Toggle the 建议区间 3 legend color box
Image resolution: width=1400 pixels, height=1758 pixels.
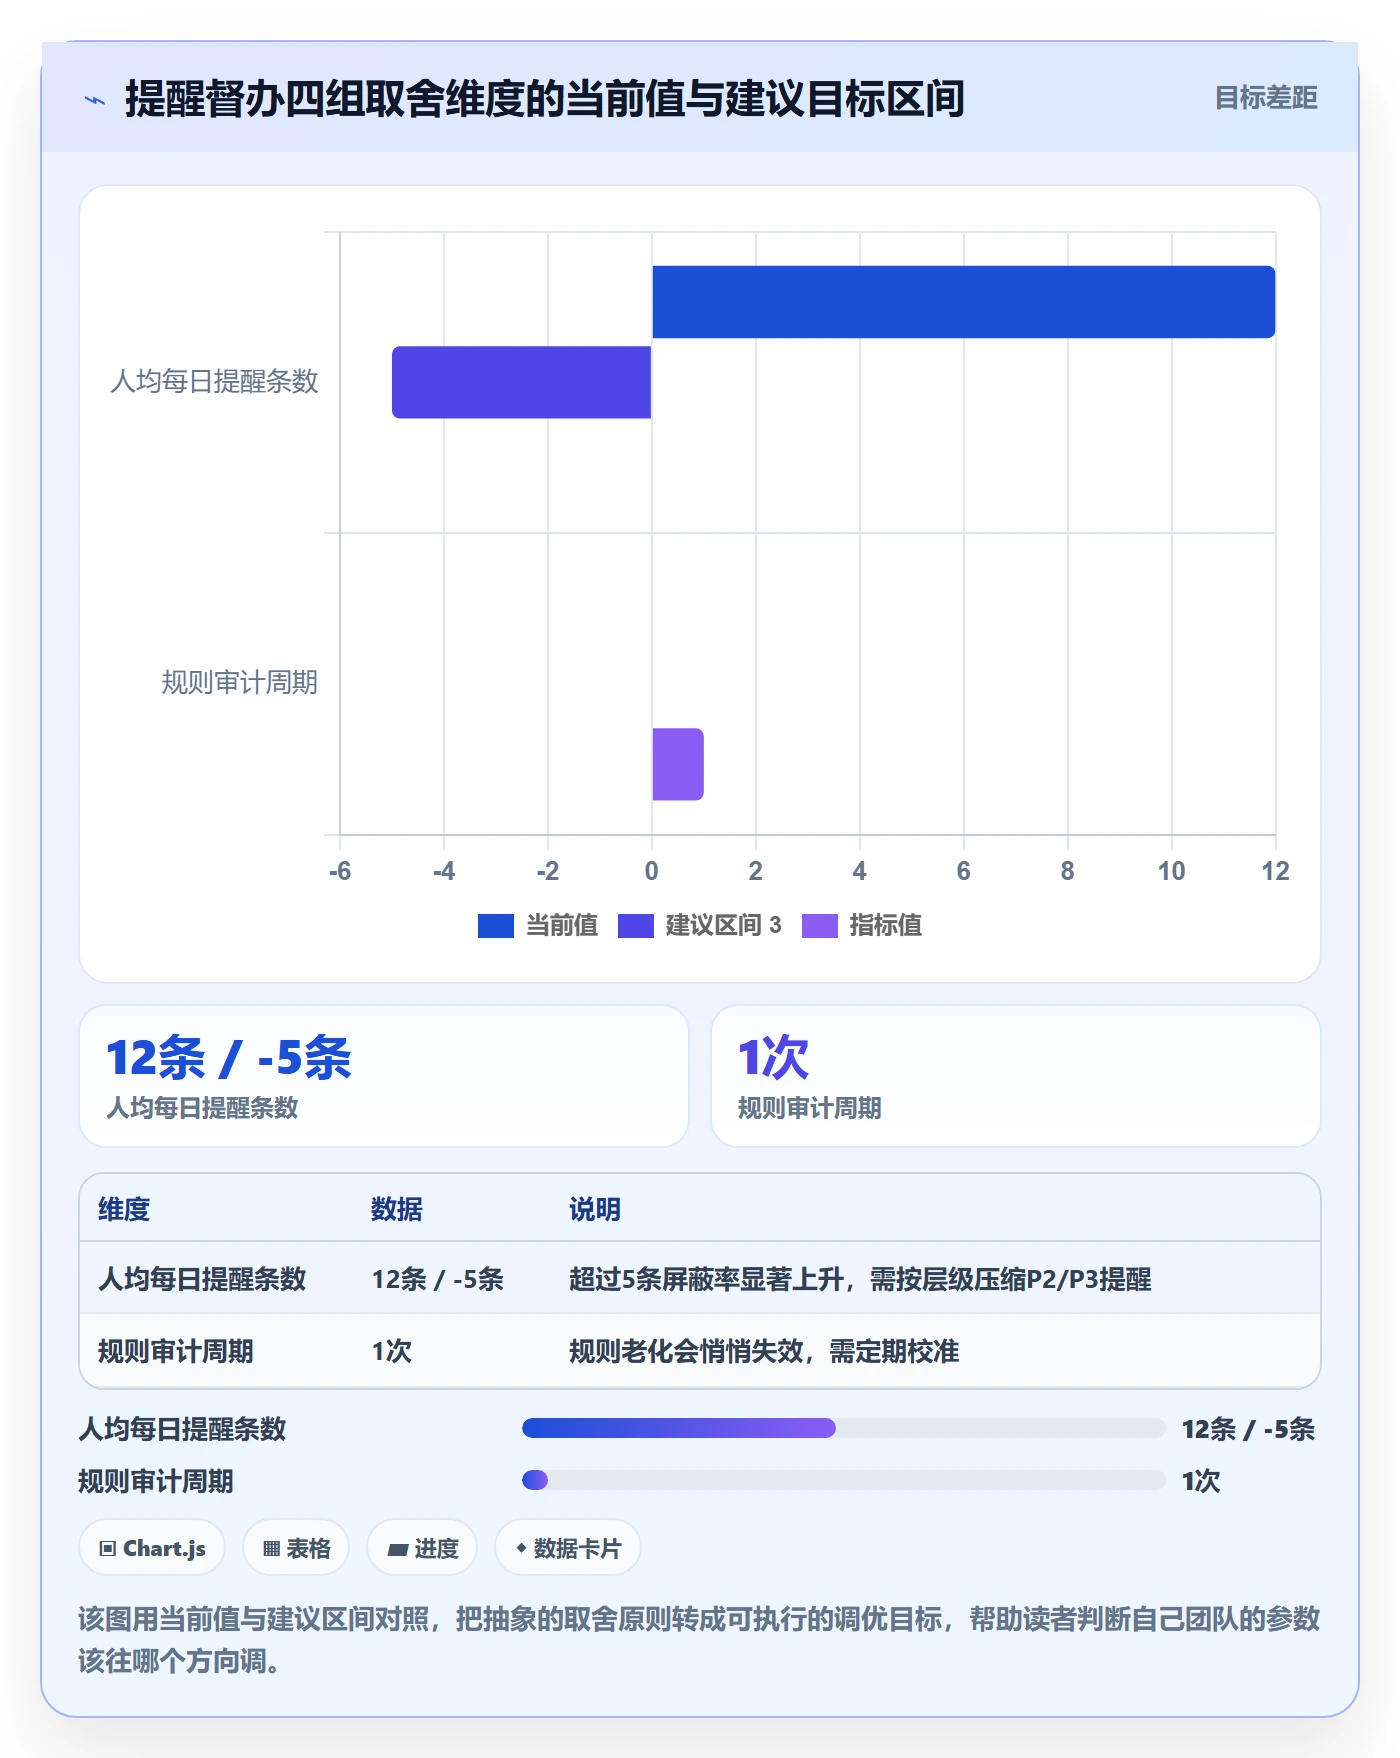[636, 926]
